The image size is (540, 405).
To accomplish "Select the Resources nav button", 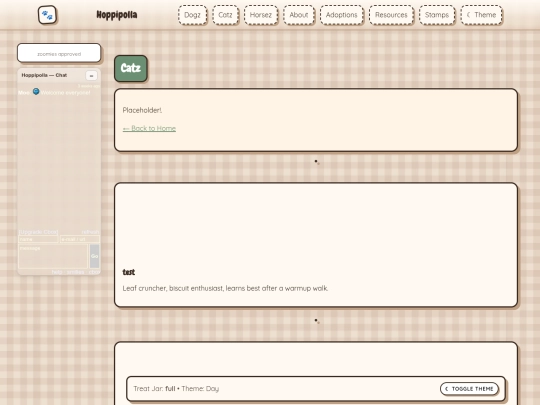I will click(391, 15).
